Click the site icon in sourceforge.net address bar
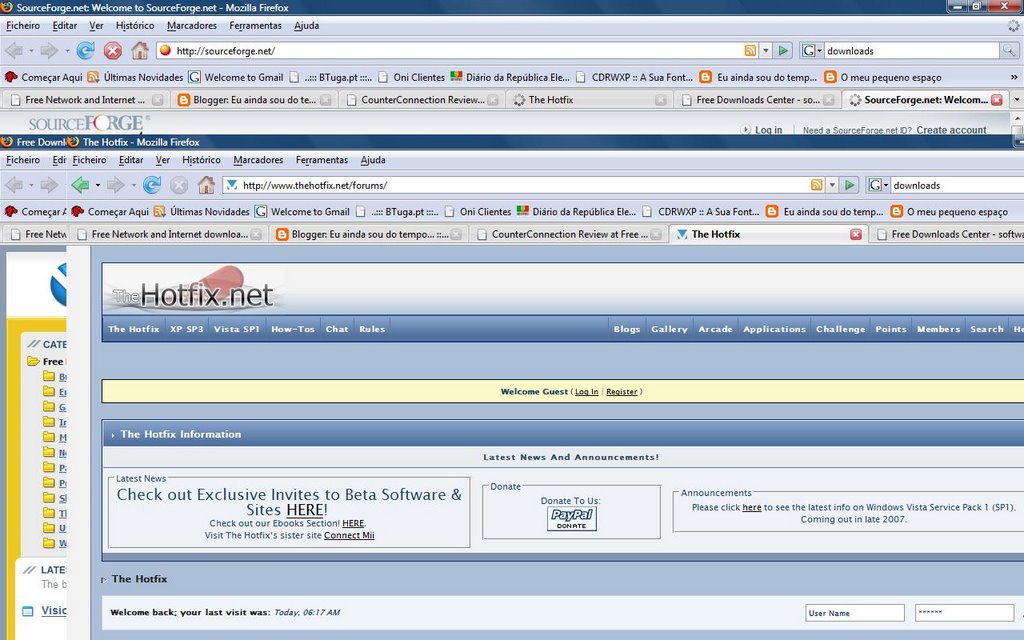This screenshot has height=640, width=1024. [x=165, y=50]
